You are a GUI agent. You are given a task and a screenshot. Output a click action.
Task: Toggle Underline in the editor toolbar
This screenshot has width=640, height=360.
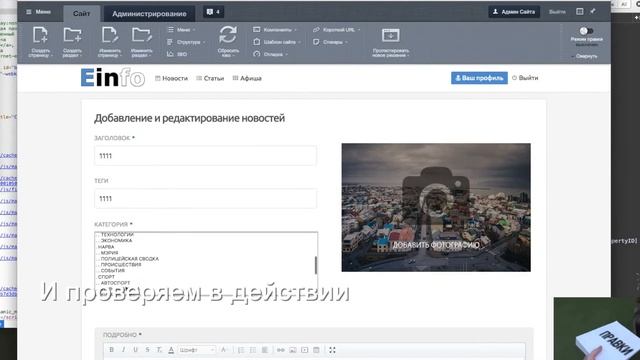tap(136, 350)
